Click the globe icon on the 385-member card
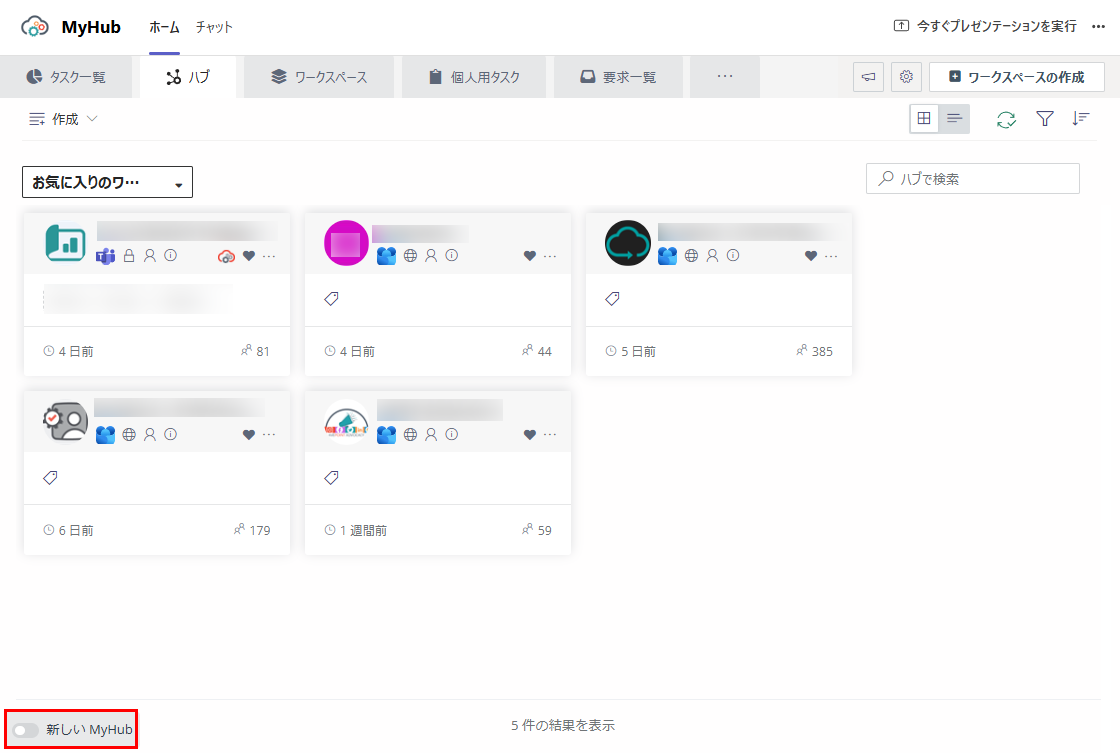The height and width of the screenshot is (753, 1120). point(691,255)
